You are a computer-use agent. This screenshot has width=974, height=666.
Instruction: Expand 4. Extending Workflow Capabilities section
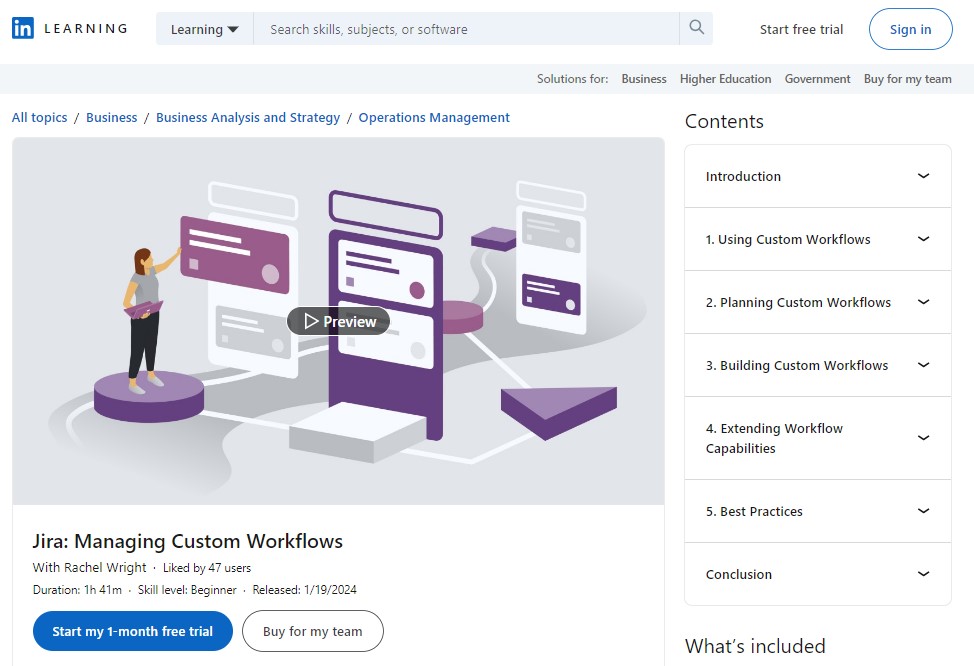[817, 438]
